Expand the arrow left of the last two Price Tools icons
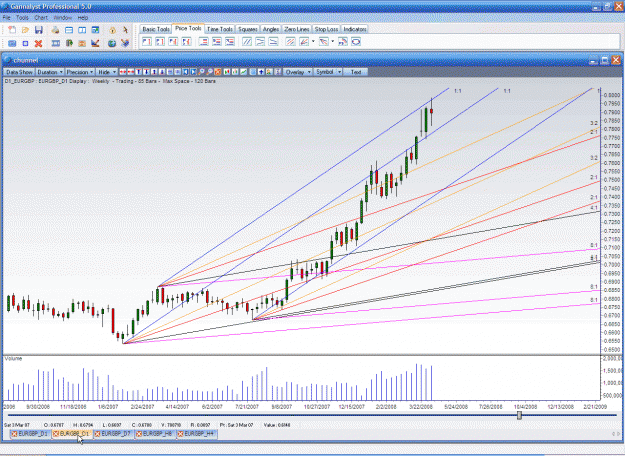 click(x=333, y=41)
